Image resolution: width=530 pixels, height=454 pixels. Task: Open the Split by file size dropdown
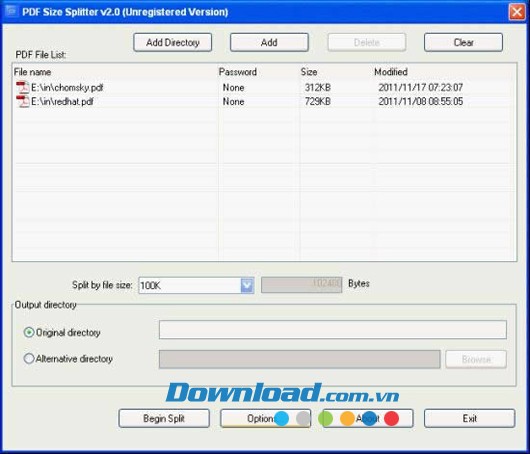tap(247, 286)
